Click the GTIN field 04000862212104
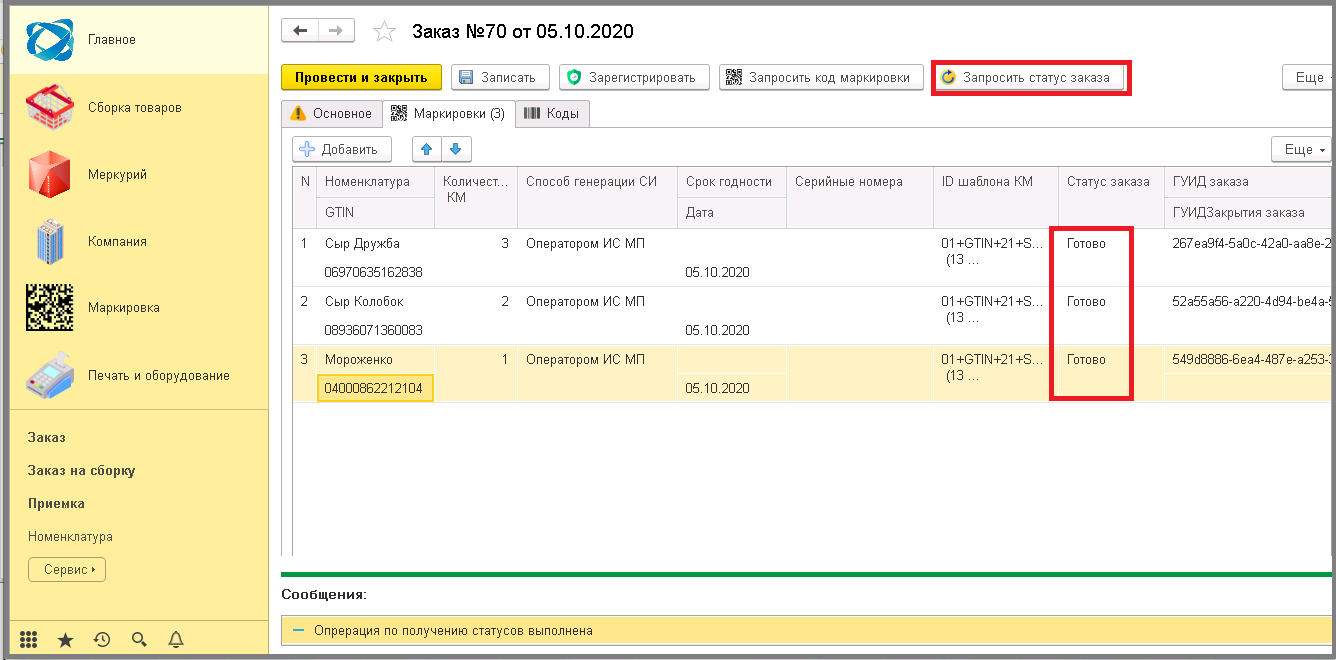Viewport: 1336px width, 660px height. 375,388
